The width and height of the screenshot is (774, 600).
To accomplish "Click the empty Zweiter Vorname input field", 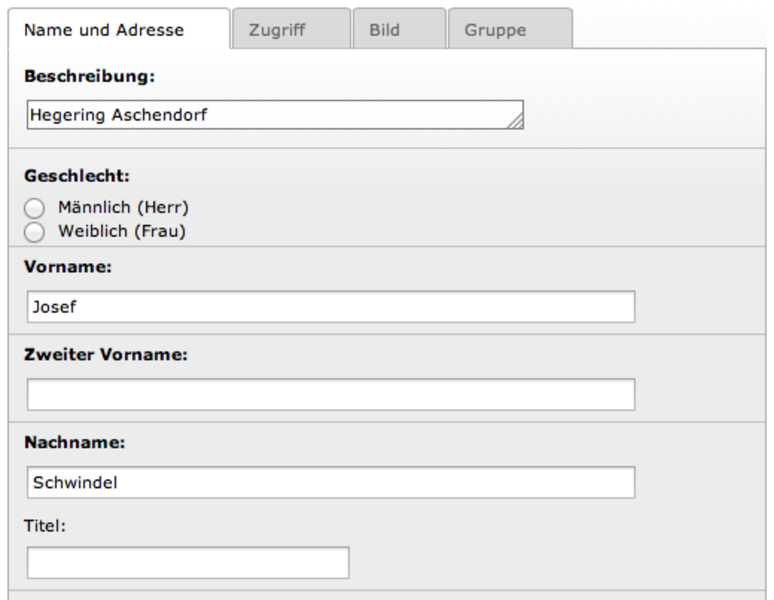I will (x=331, y=394).
